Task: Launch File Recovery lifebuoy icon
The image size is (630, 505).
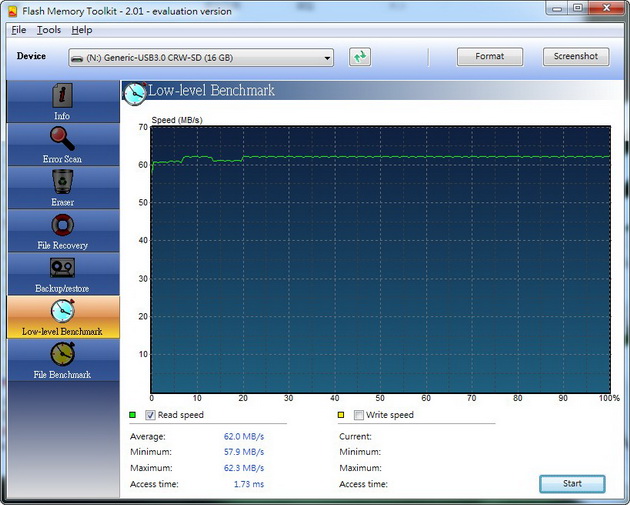Action: [x=62, y=225]
